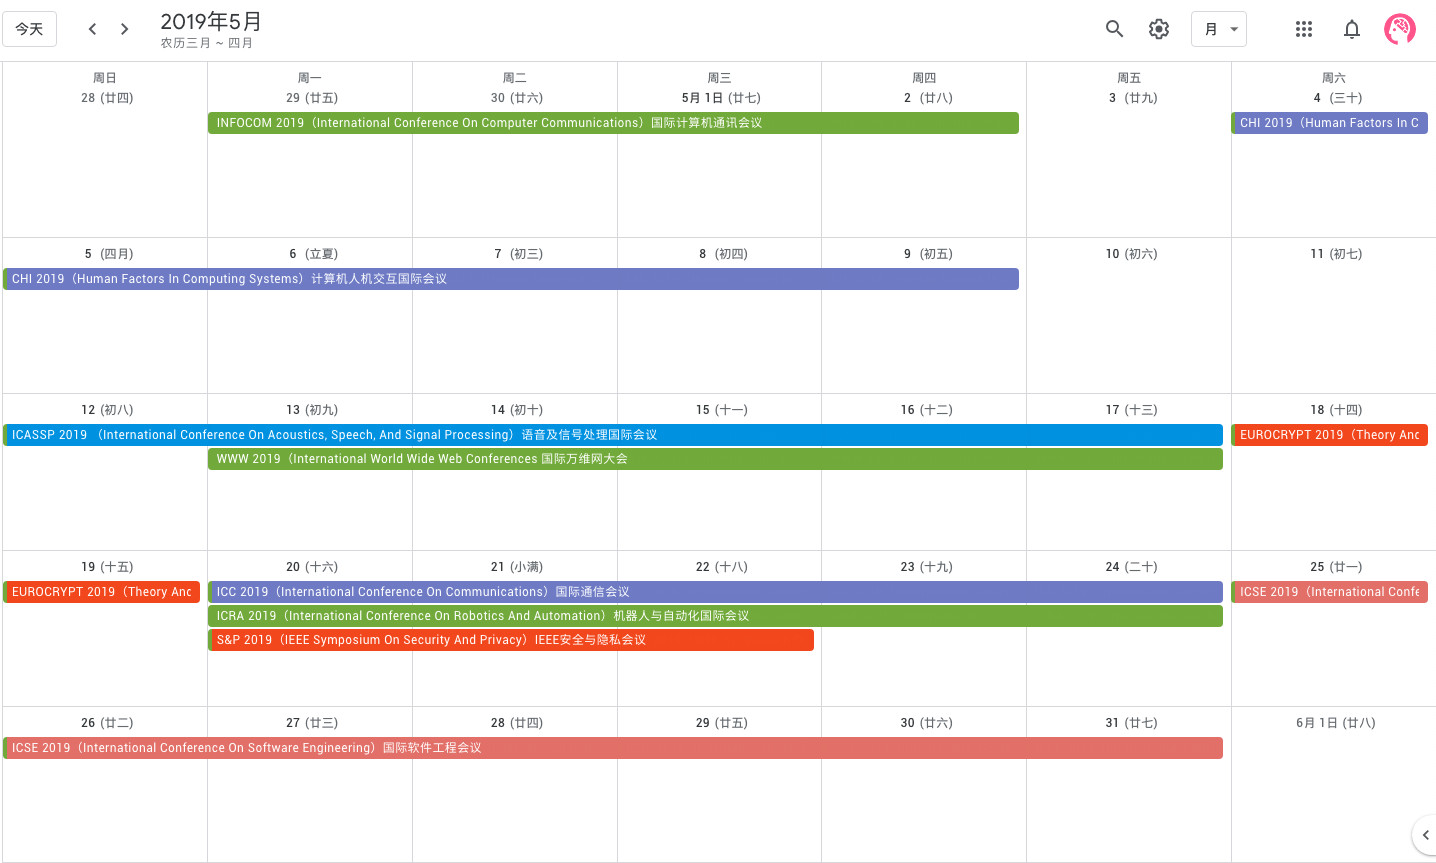Open settings gear menu
Viewport: 1436px width, 863px height.
coord(1159,29)
